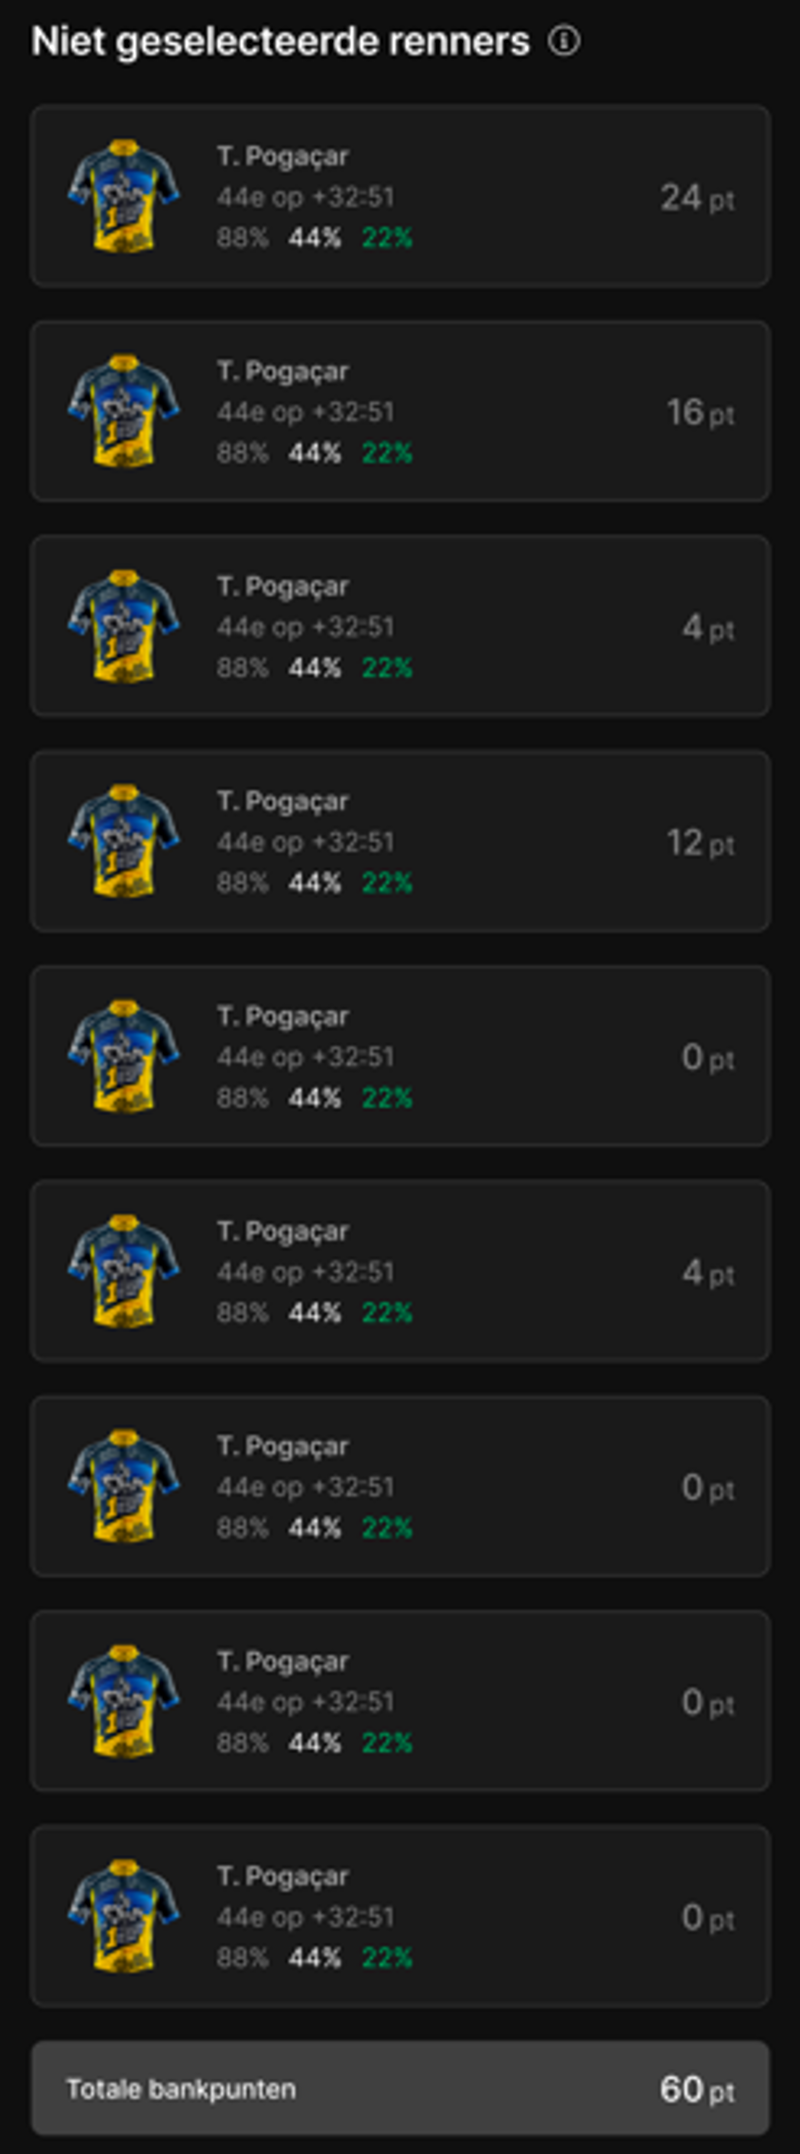
Task: Click jersey icon of the 24 pt rider
Action: tap(124, 196)
